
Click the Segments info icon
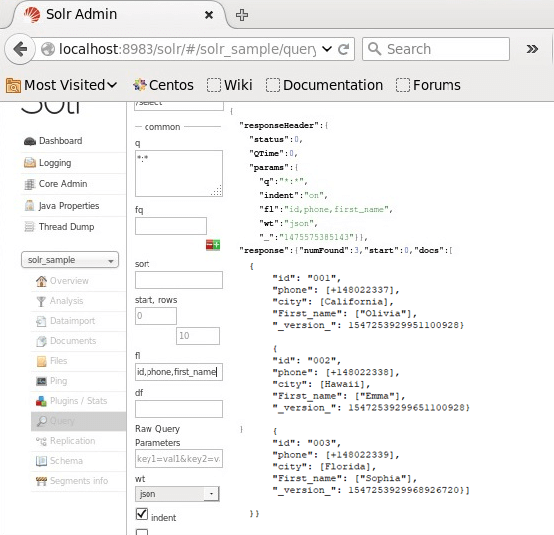click(41, 481)
